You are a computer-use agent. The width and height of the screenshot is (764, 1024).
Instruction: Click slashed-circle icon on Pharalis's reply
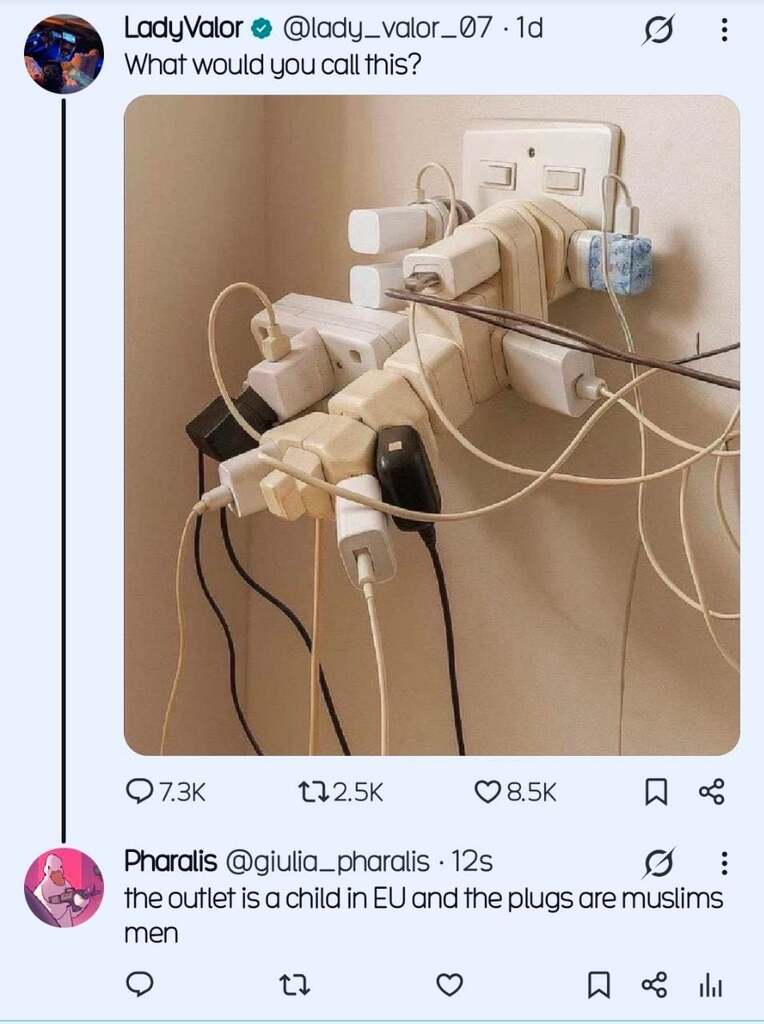pos(658,861)
